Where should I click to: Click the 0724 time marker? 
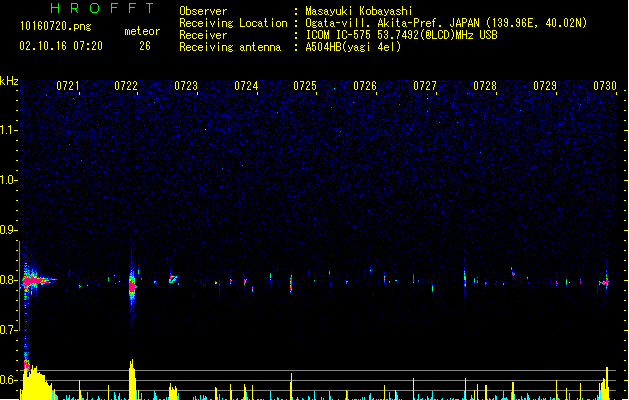pyautogui.click(x=246, y=86)
